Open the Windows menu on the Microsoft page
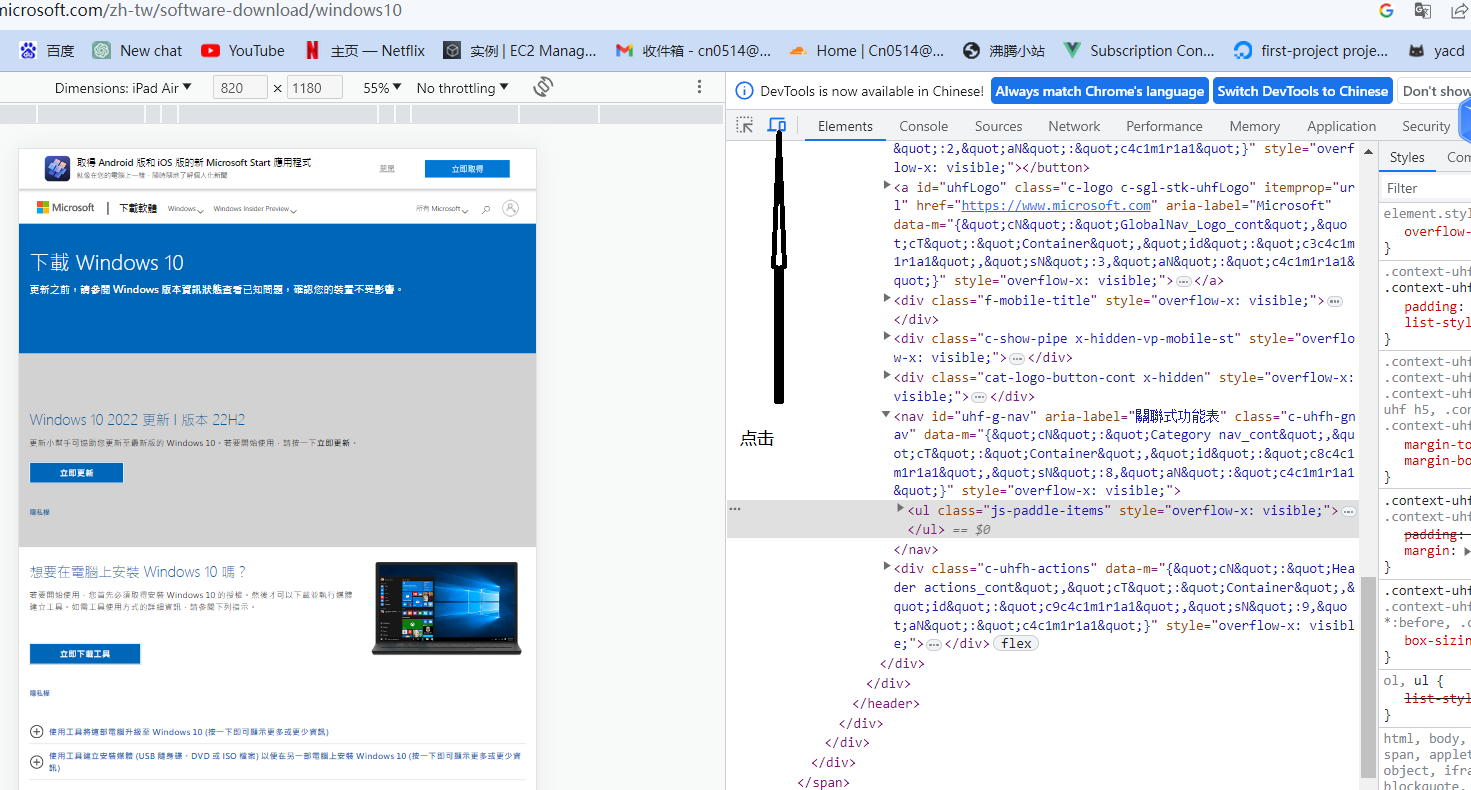The image size is (1471, 790). click(186, 209)
